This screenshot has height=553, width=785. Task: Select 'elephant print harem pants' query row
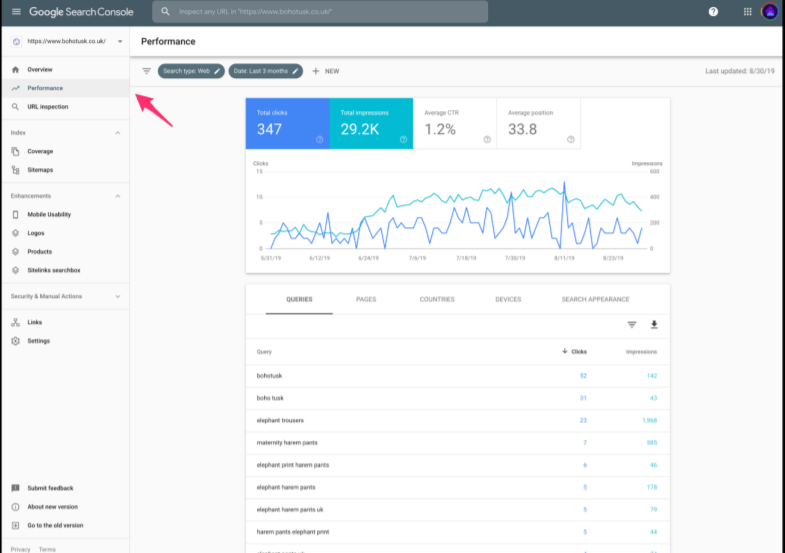pyautogui.click(x=458, y=465)
